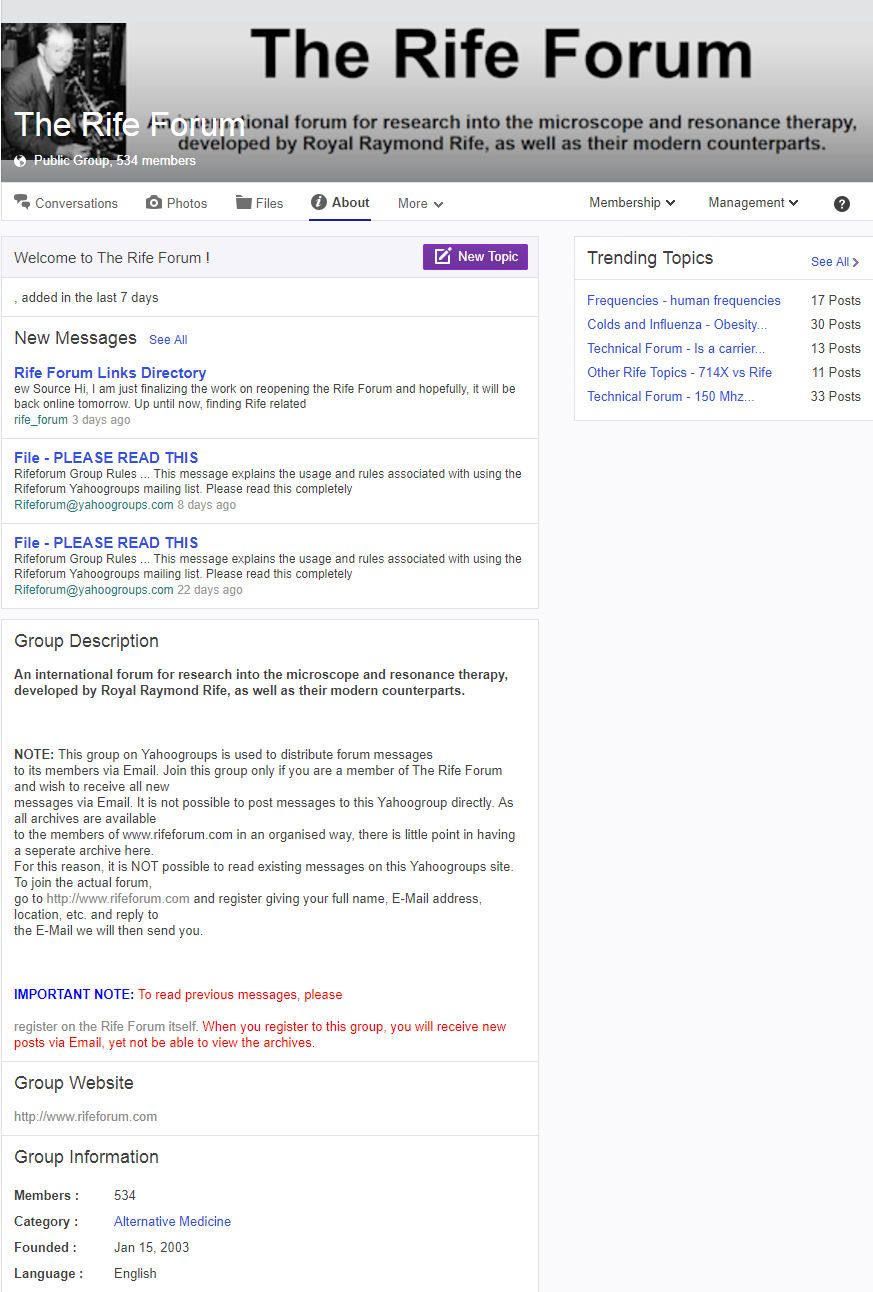Click the founded date Jan 15, 2003
Viewport: 873px width, 1292px height.
click(x=152, y=1248)
